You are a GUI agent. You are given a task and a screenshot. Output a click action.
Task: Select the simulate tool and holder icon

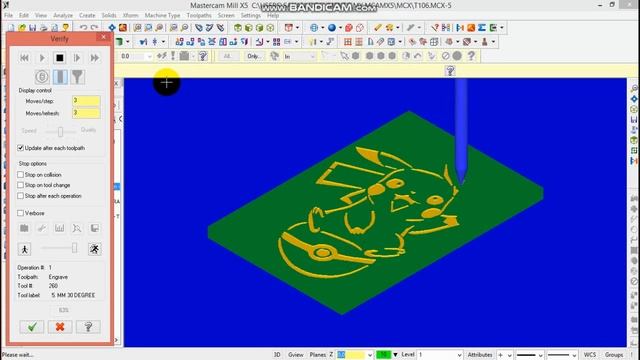[78, 77]
